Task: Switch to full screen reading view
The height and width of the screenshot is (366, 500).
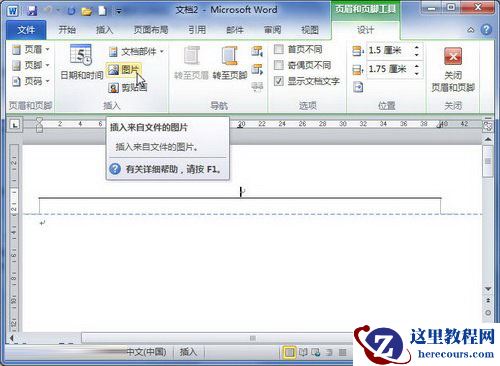Action: click(x=303, y=352)
